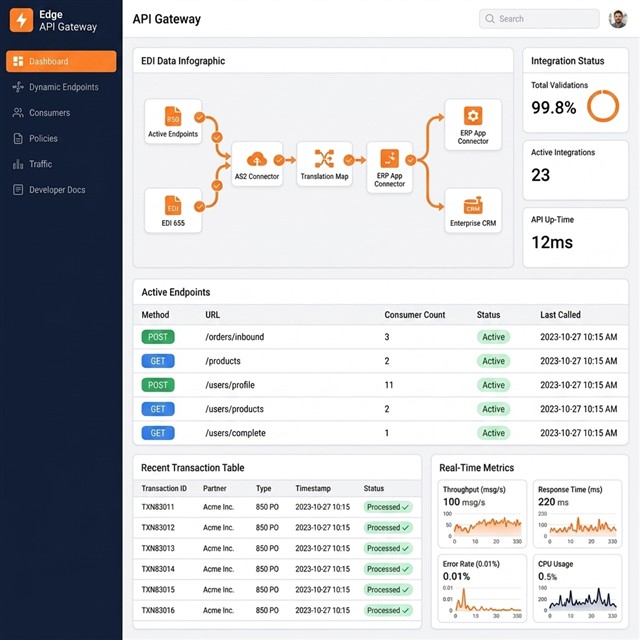
Task: Click the Consumer Count column header
Action: click(415, 315)
